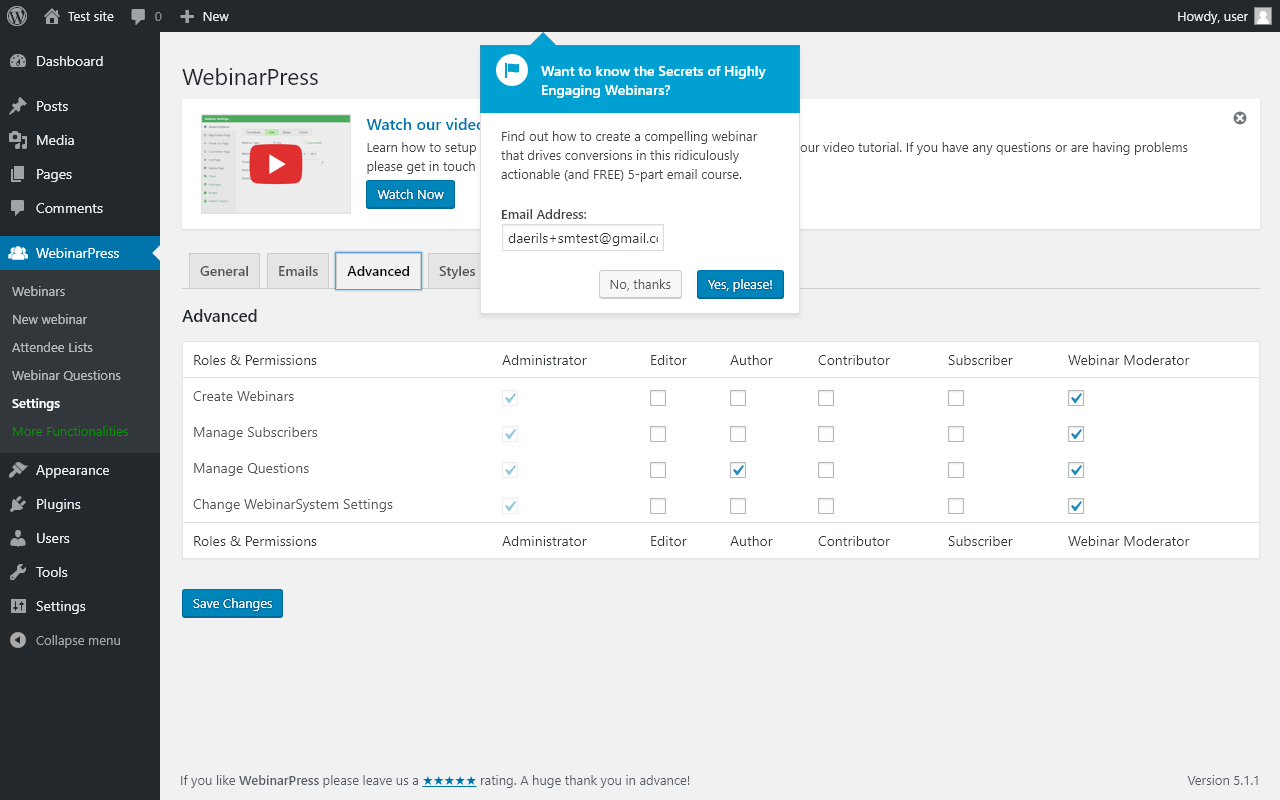
Task: Switch to the Emails tab
Action: [x=298, y=271]
